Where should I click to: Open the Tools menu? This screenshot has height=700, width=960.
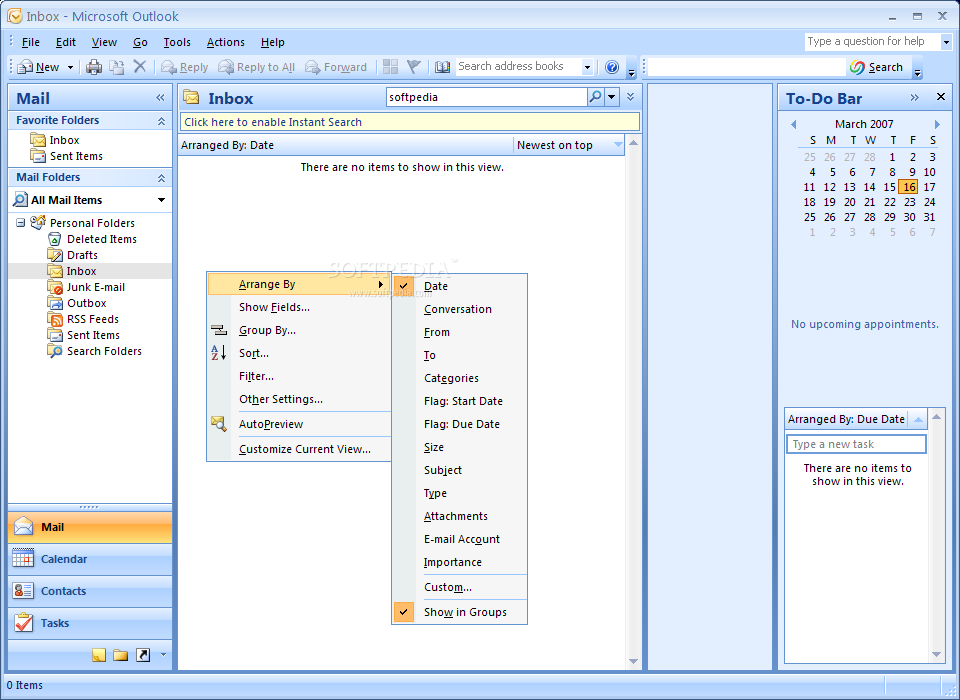coord(177,42)
